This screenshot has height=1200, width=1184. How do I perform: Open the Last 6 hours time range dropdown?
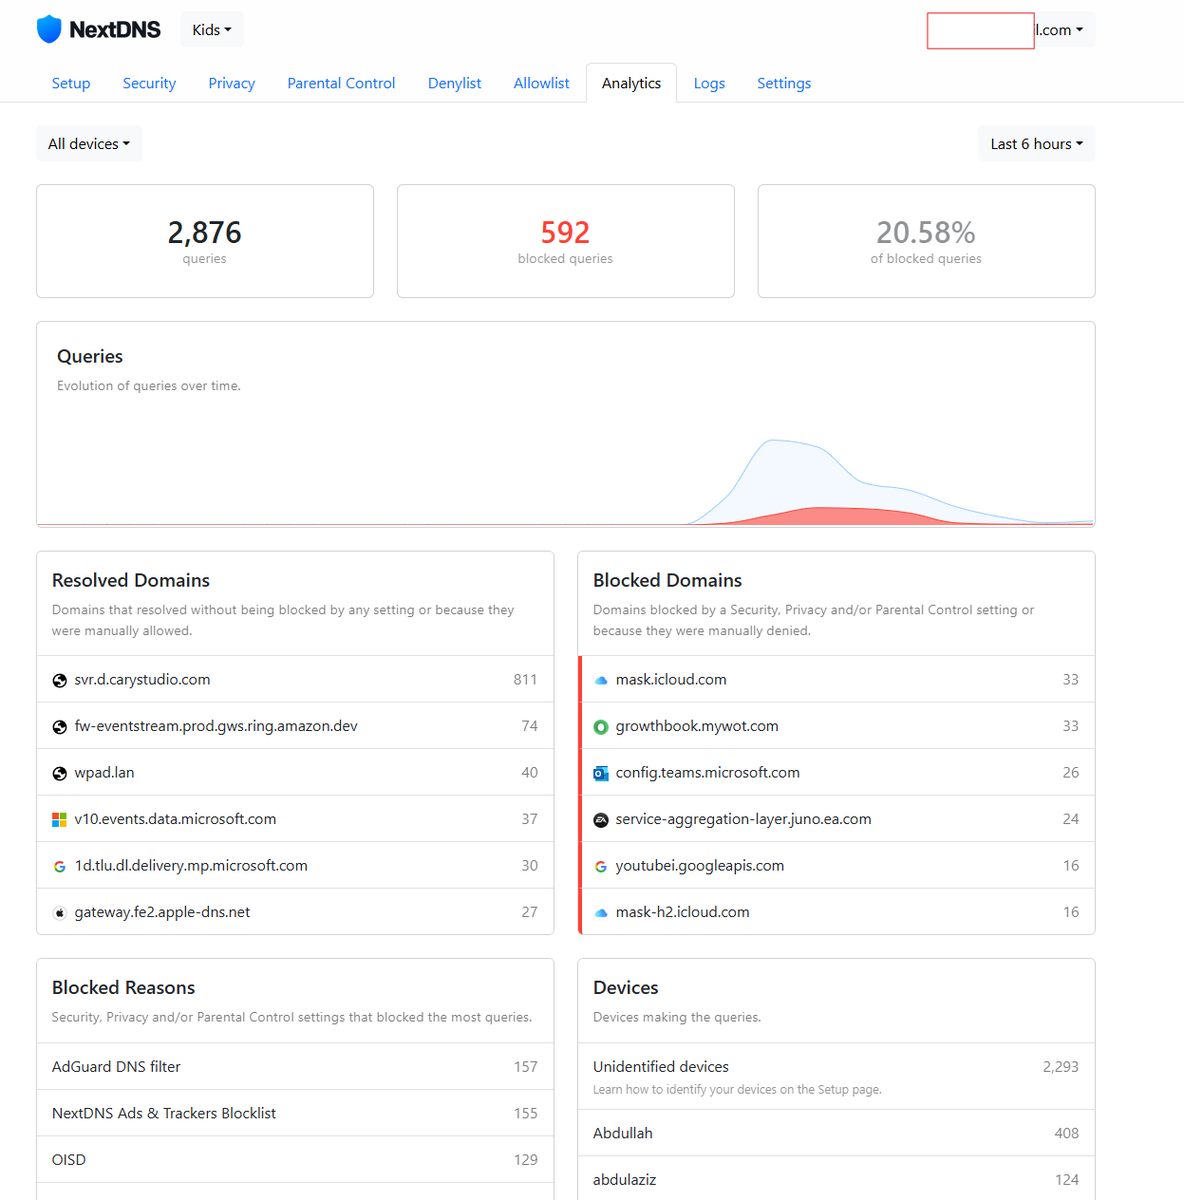coord(1037,144)
